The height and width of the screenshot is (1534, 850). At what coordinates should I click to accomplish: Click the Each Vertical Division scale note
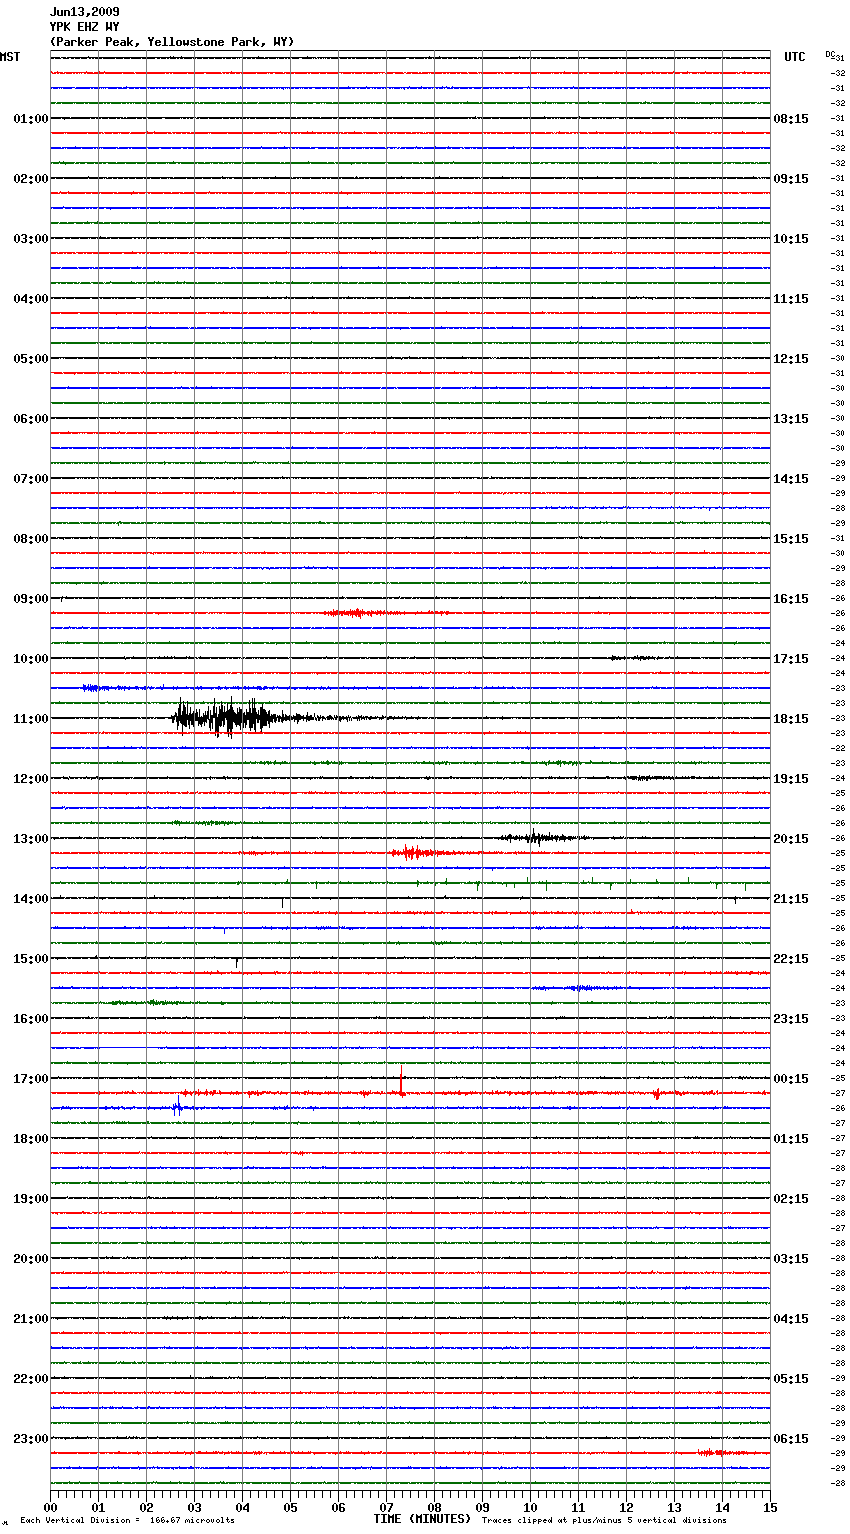[127, 1521]
